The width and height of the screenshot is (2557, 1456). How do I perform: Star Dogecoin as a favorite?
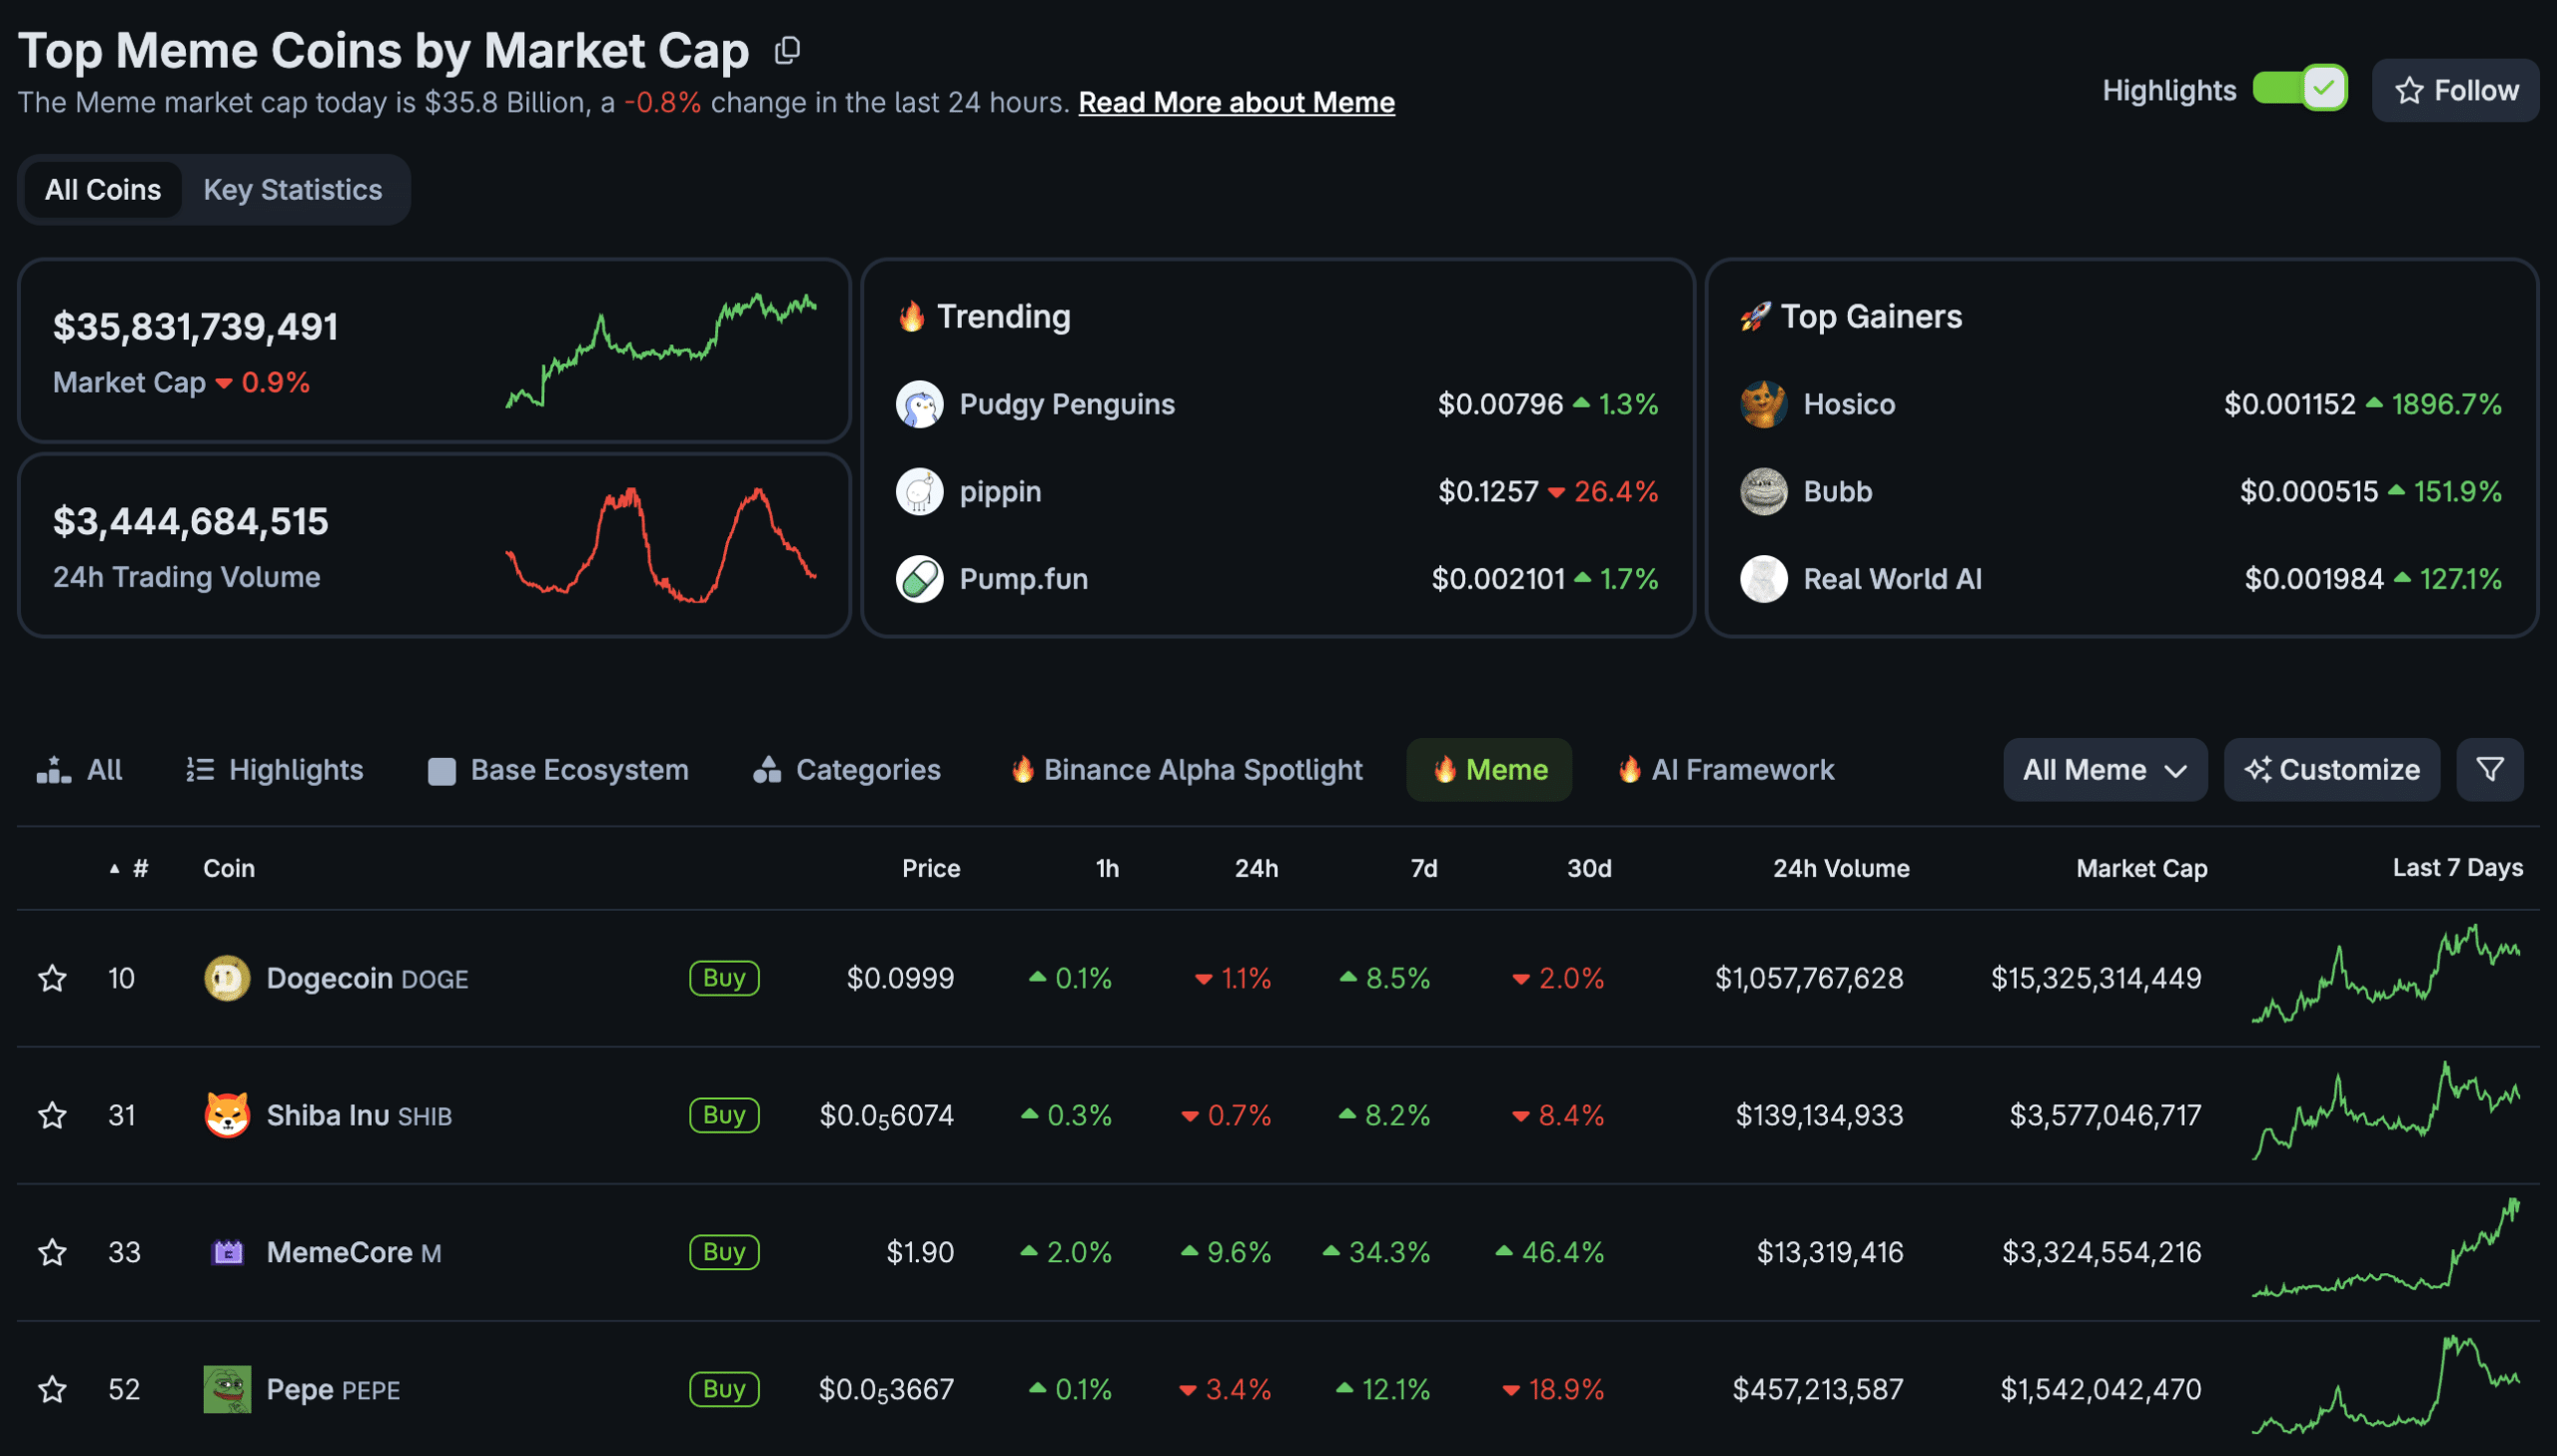click(x=52, y=977)
